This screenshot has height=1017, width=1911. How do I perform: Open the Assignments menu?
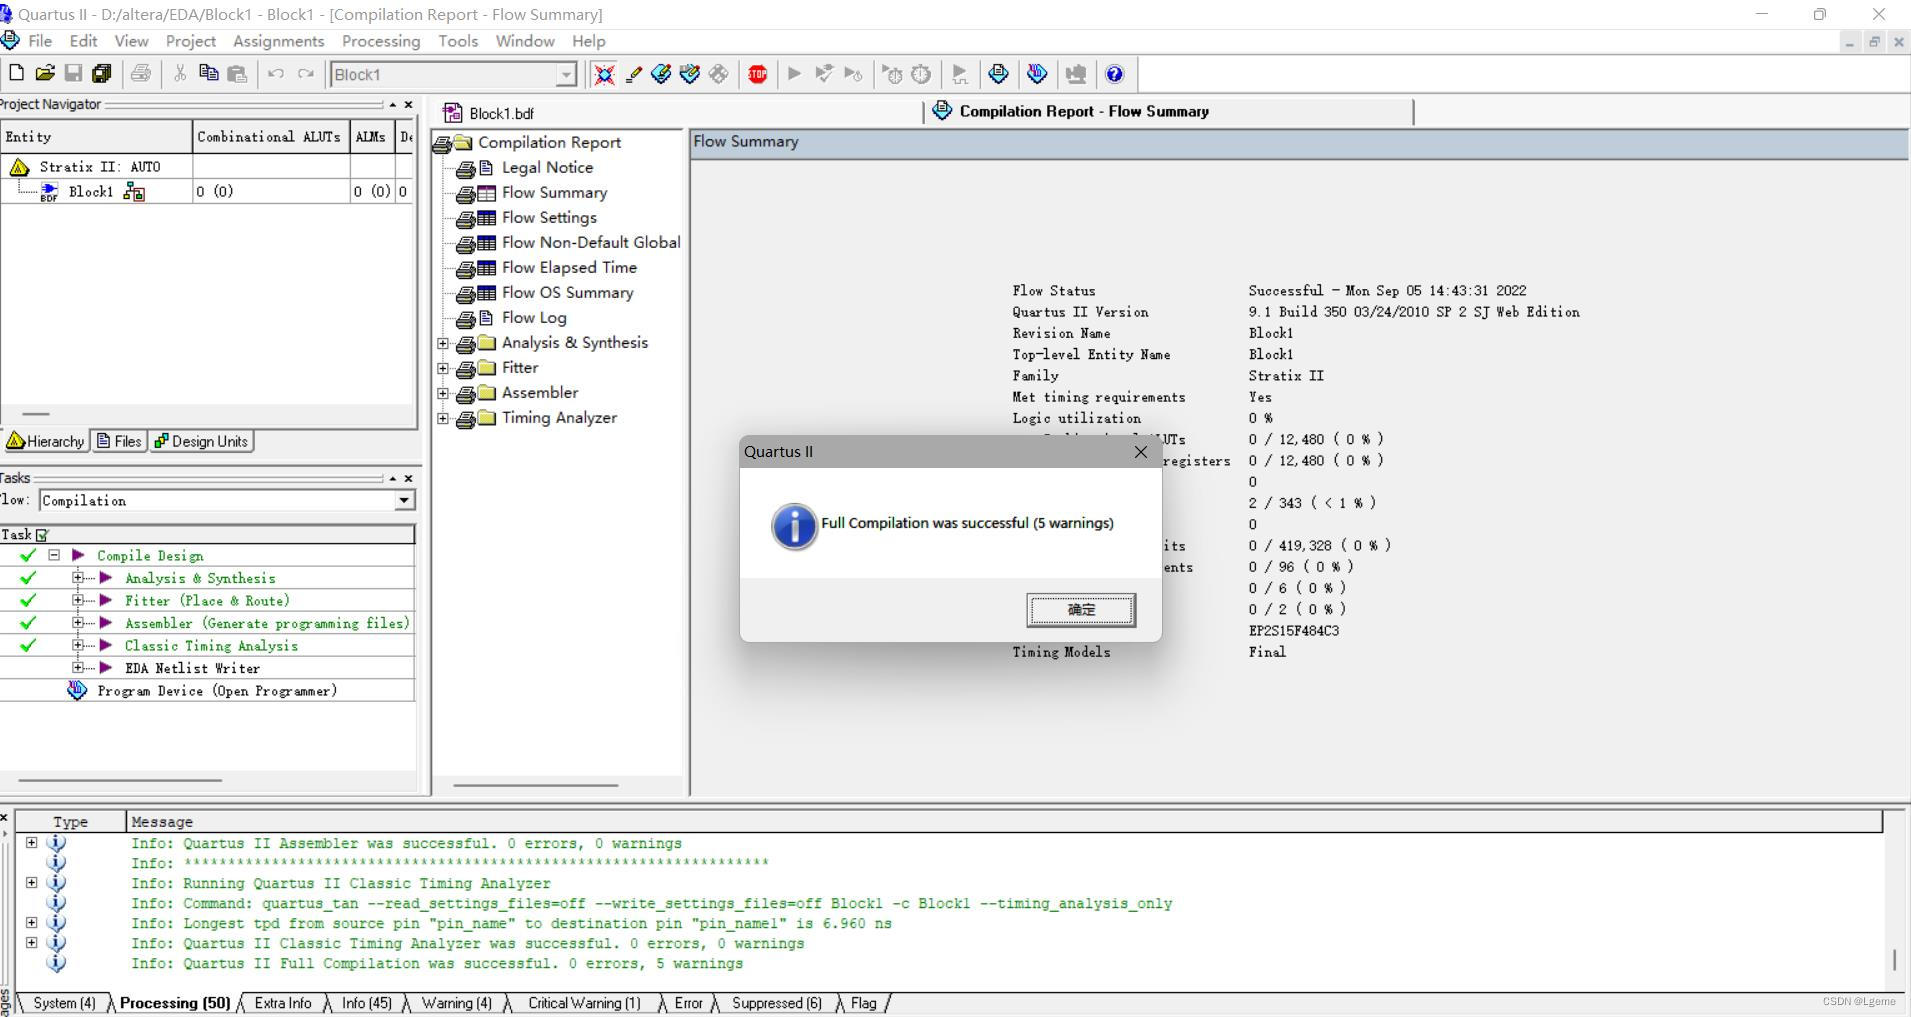click(x=278, y=41)
